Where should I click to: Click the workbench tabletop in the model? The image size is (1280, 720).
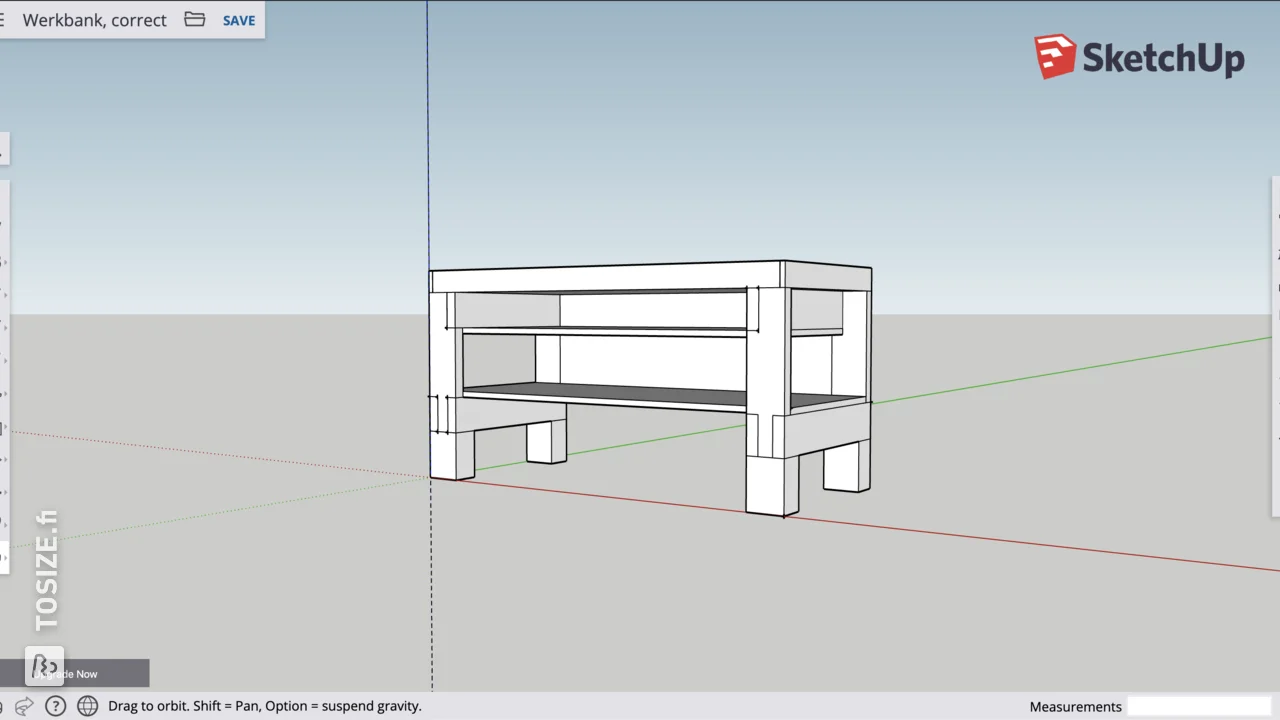[650, 275]
